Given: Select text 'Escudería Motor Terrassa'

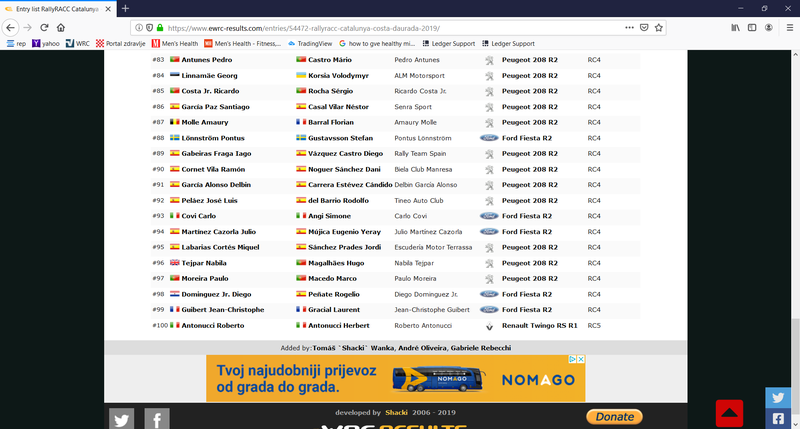Looking at the screenshot, I should tap(433, 247).
